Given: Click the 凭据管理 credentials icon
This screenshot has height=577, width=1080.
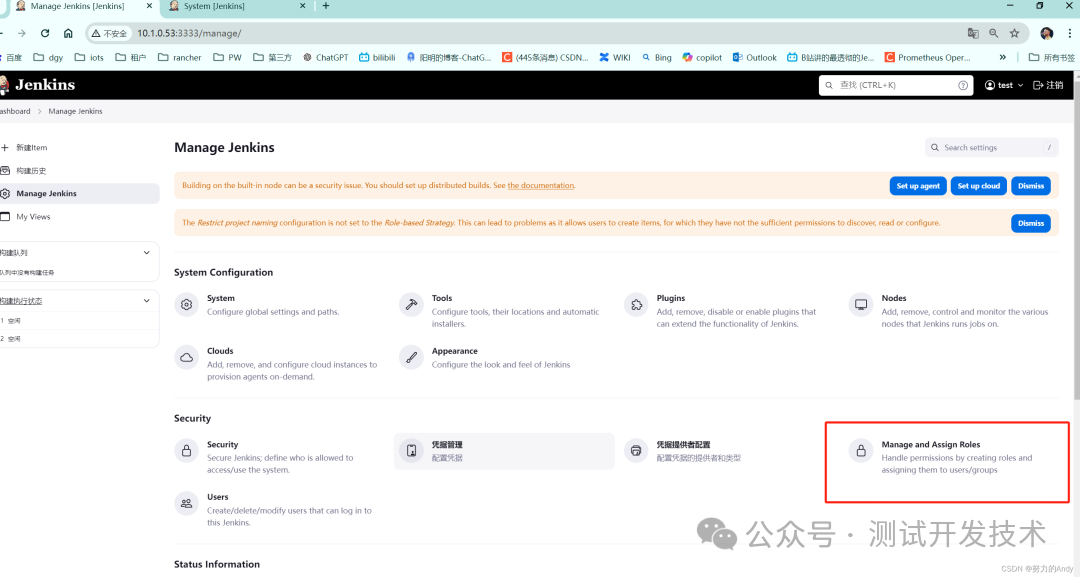Looking at the screenshot, I should [x=411, y=451].
